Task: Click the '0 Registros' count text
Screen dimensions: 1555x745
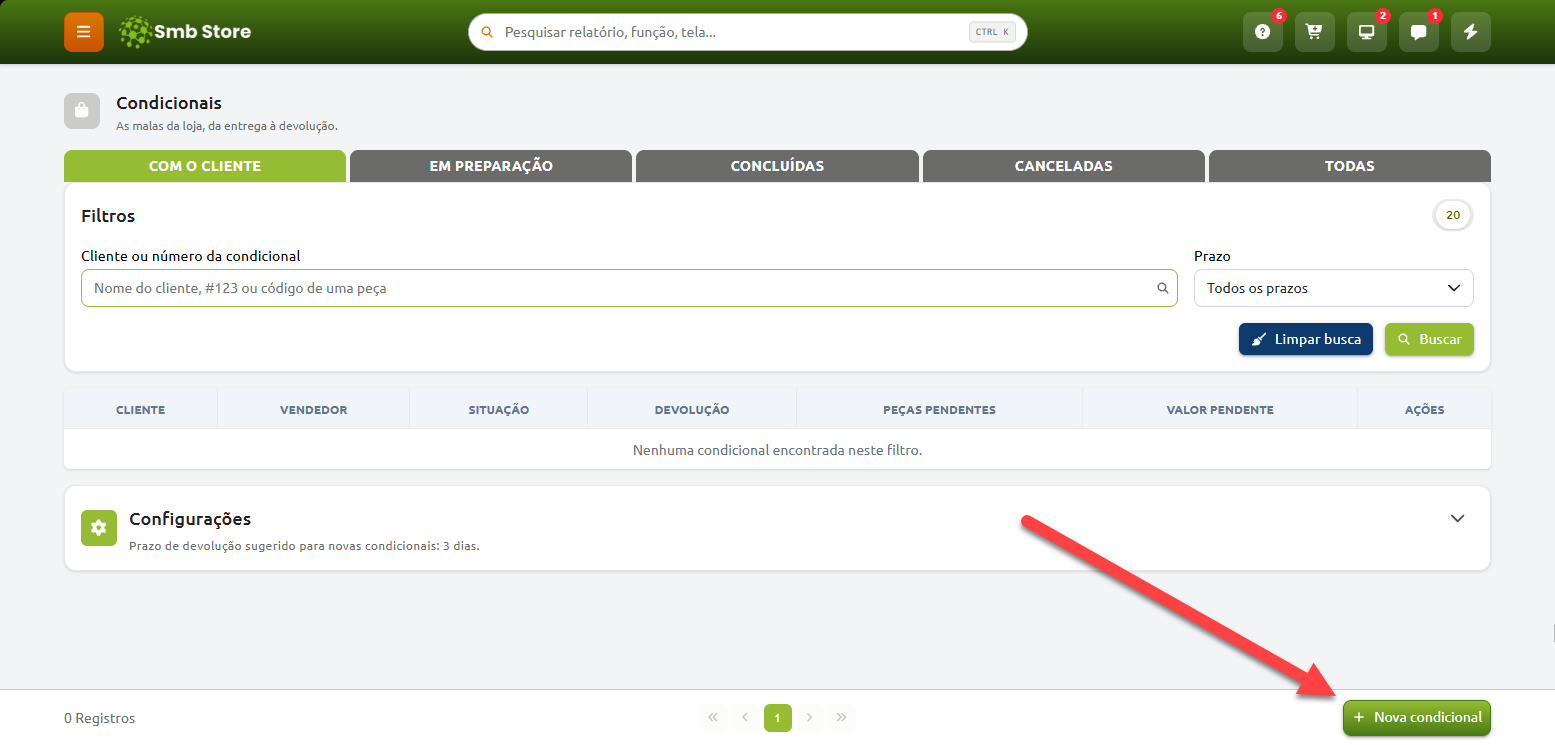Action: click(100, 718)
